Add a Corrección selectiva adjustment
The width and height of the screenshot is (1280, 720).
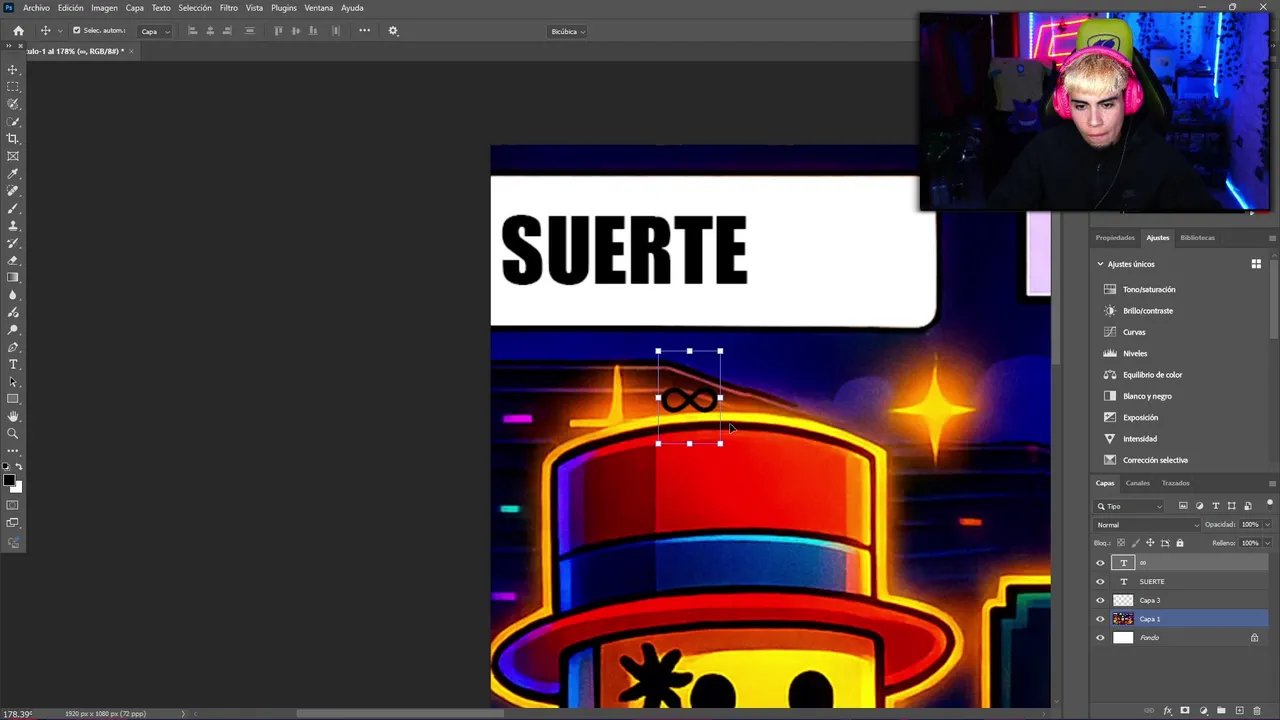(1155, 460)
